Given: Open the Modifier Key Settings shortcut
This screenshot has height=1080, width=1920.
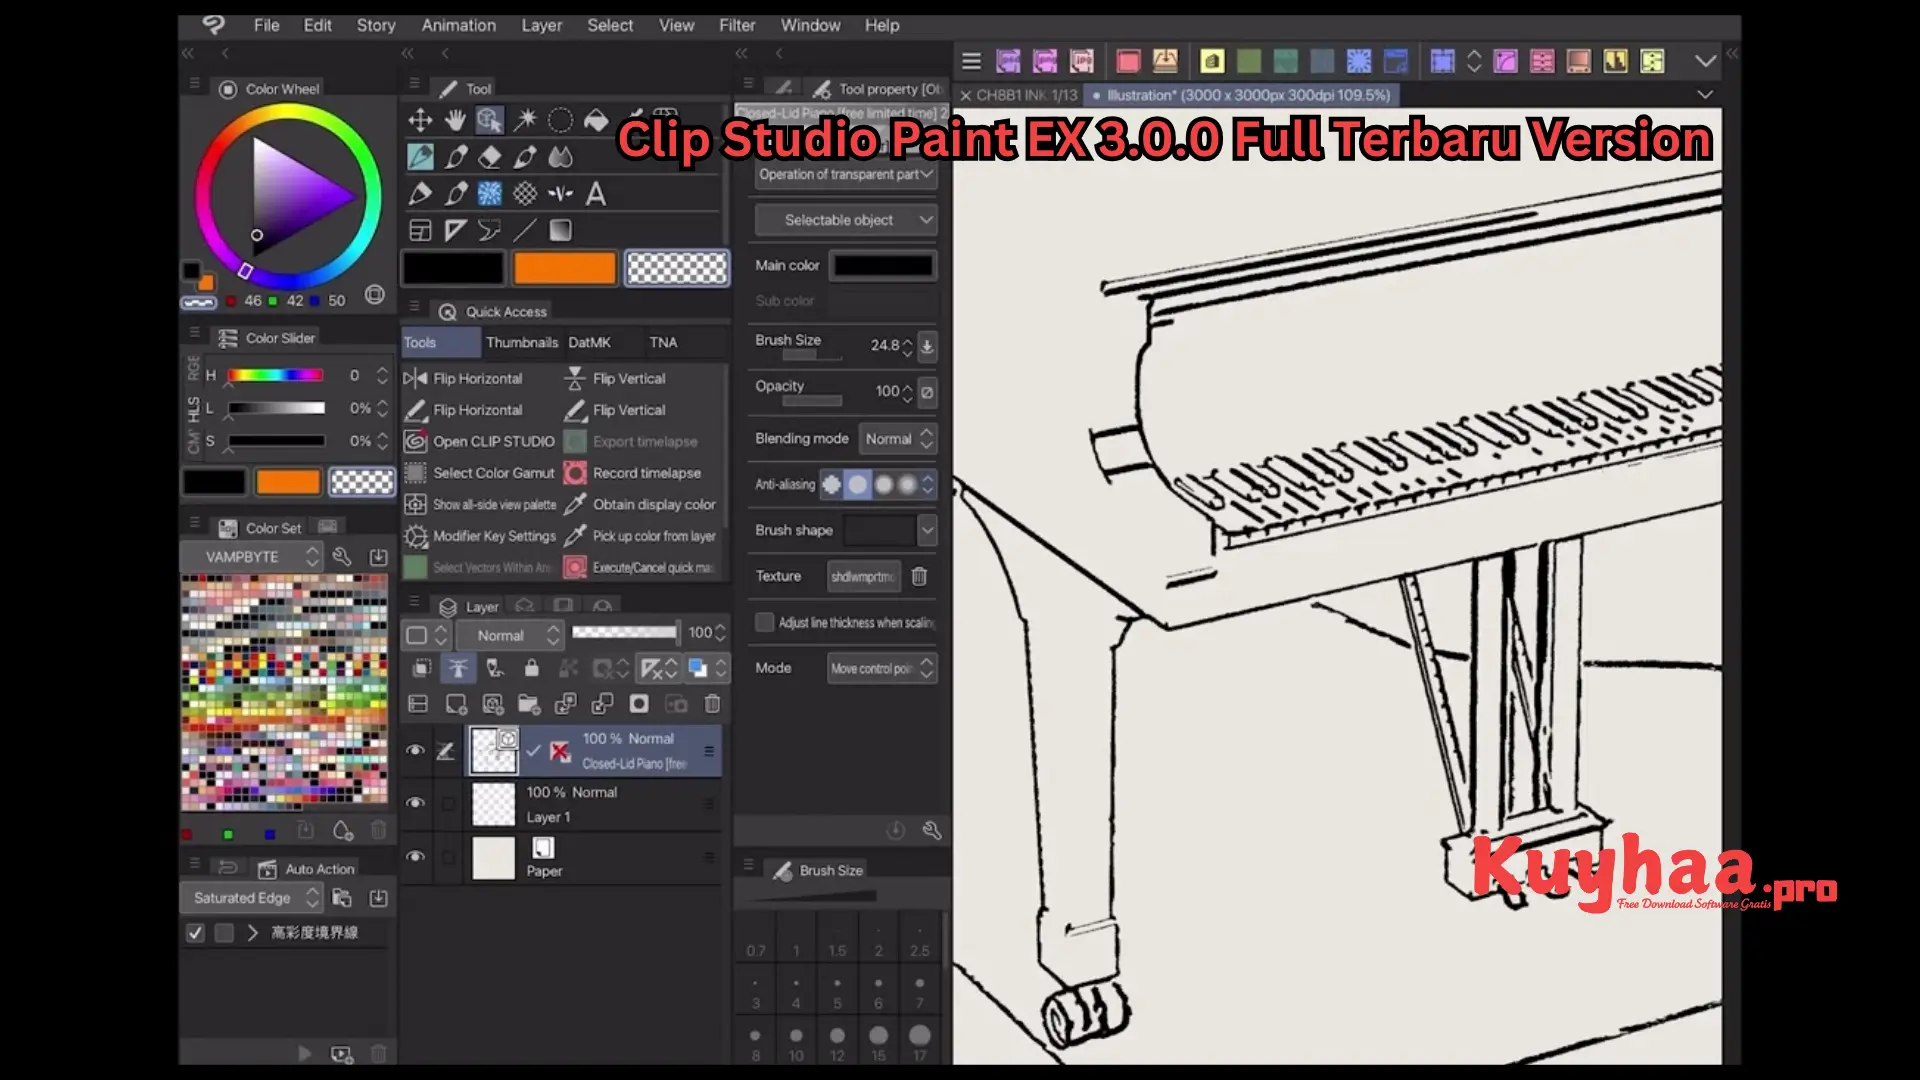Looking at the screenshot, I should click(x=481, y=536).
